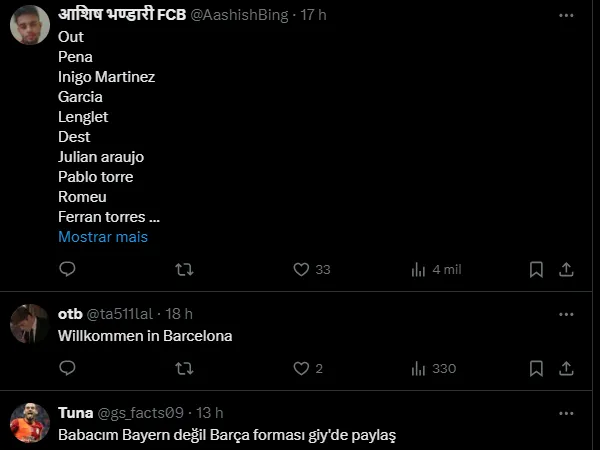Screen dimensions: 600x450
Task: Open otb's profile picture
Action: [x=29, y=323]
